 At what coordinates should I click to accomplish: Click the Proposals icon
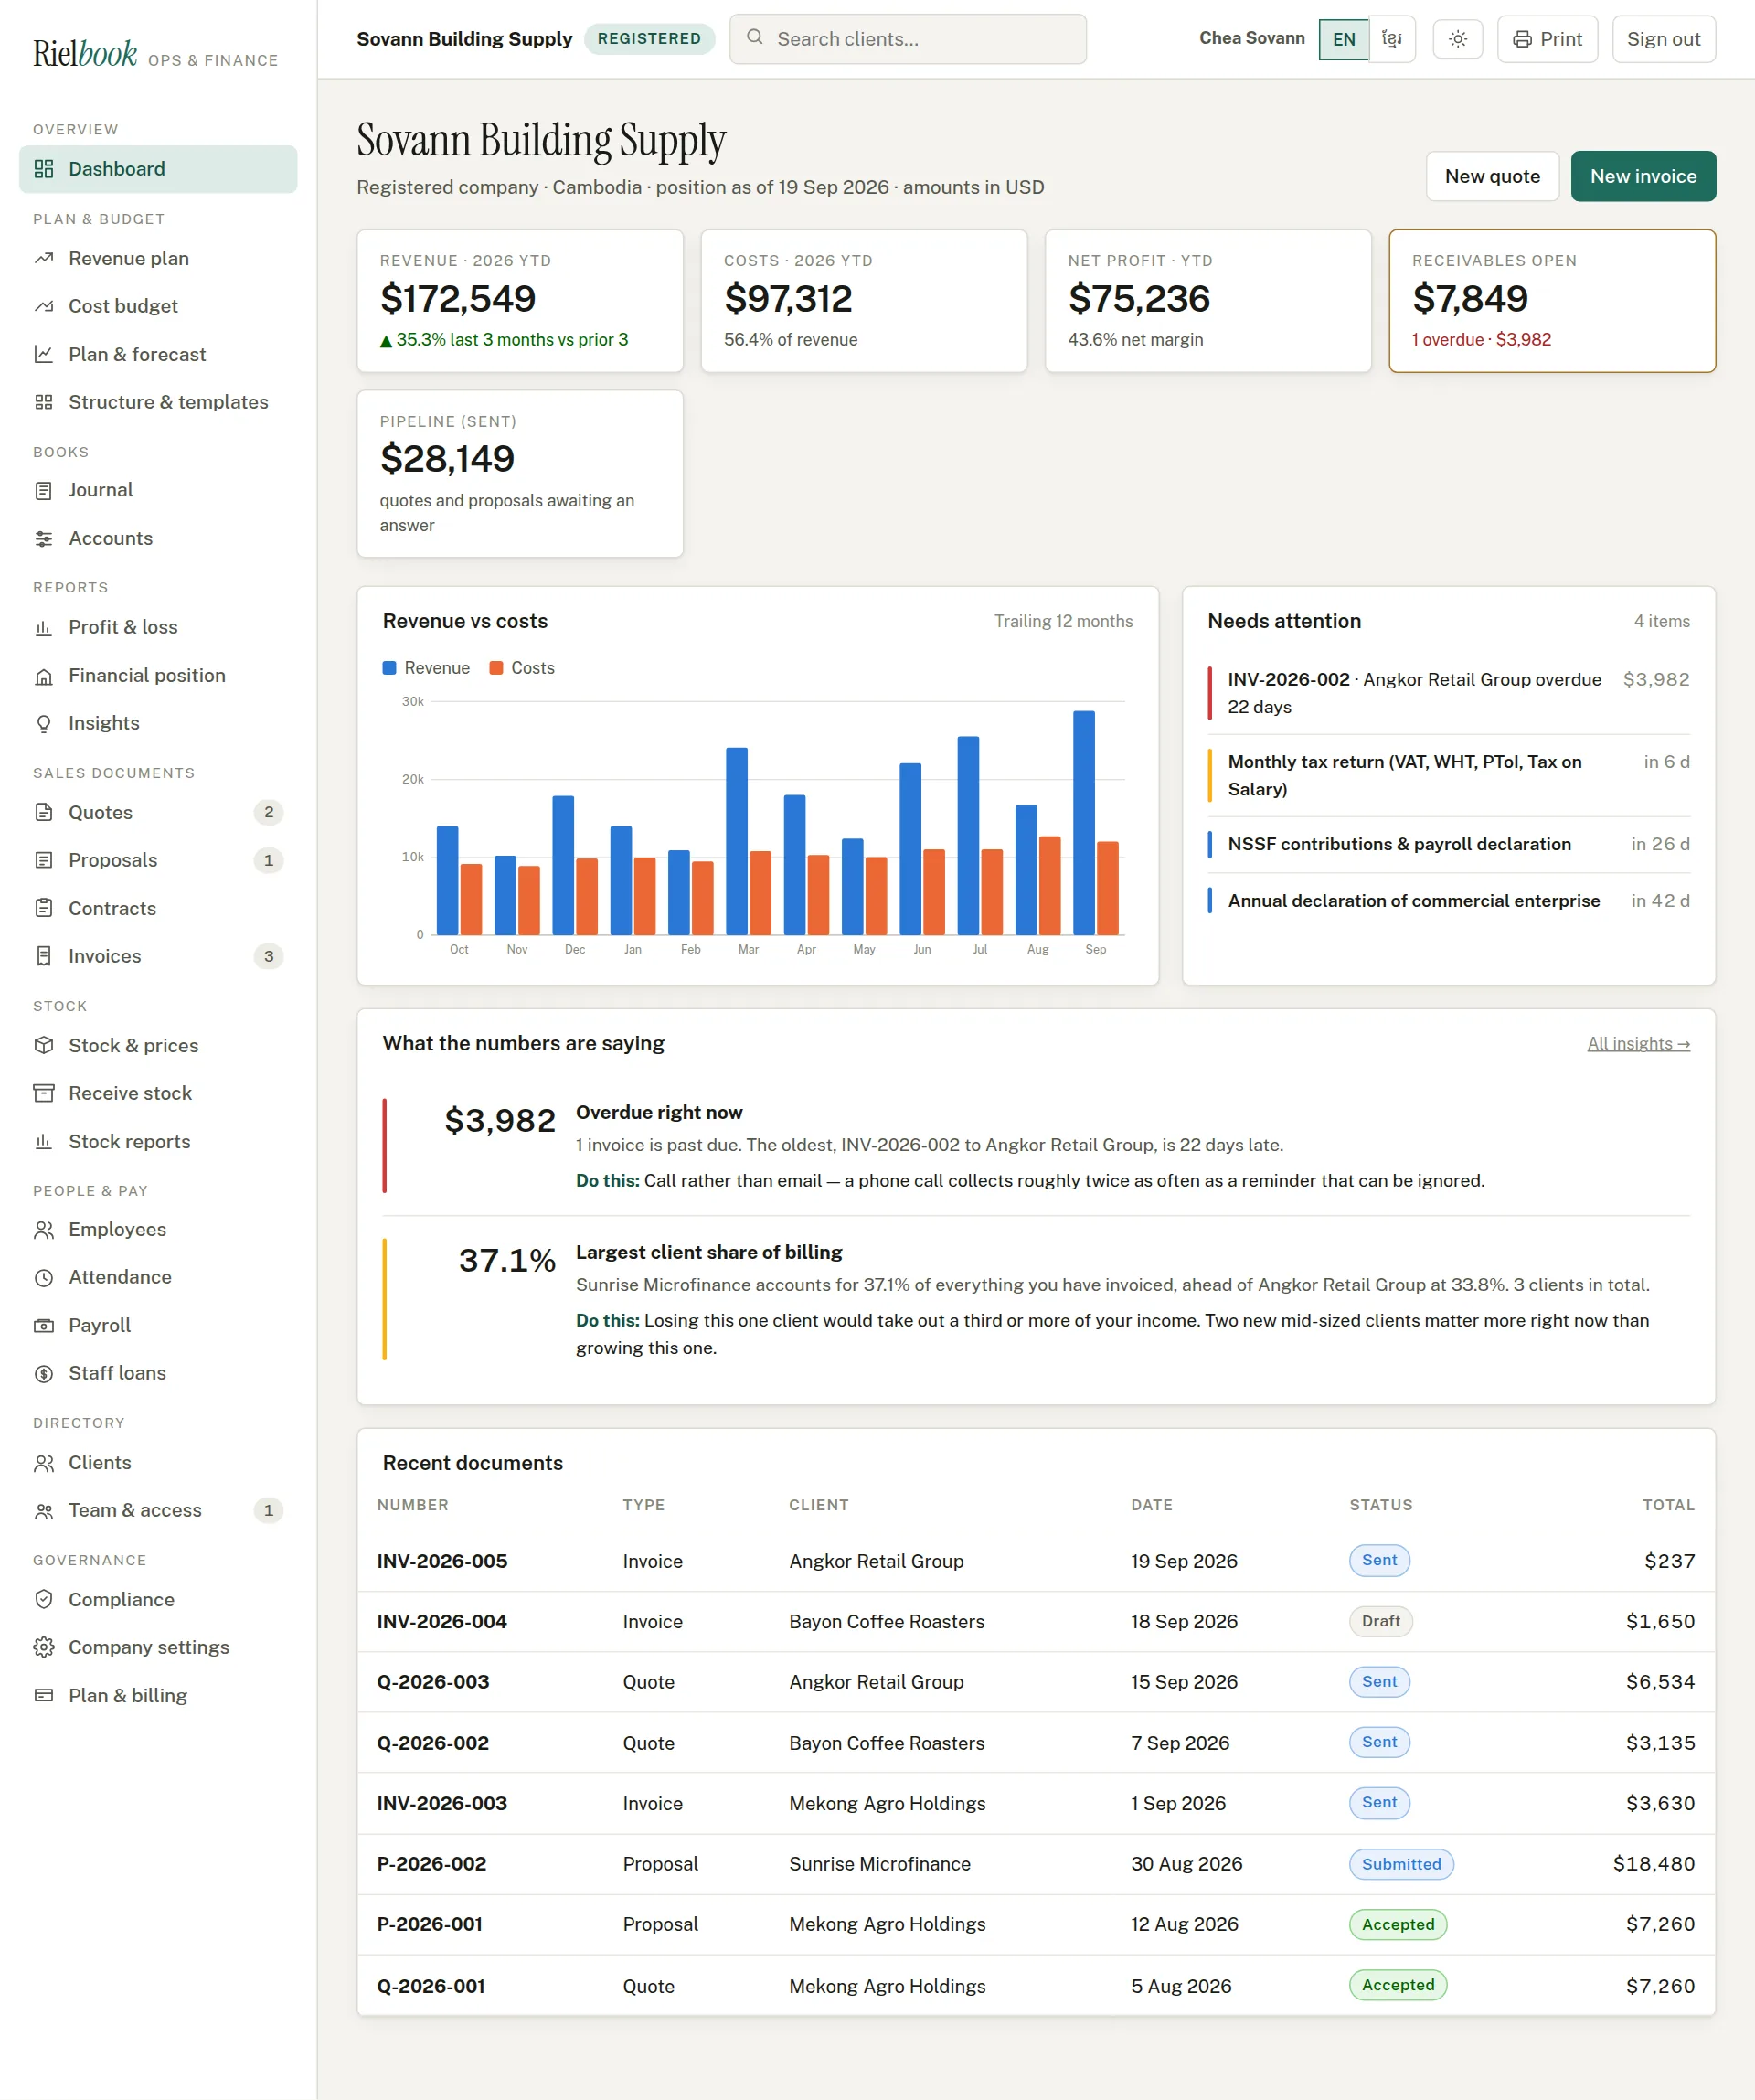click(43, 860)
